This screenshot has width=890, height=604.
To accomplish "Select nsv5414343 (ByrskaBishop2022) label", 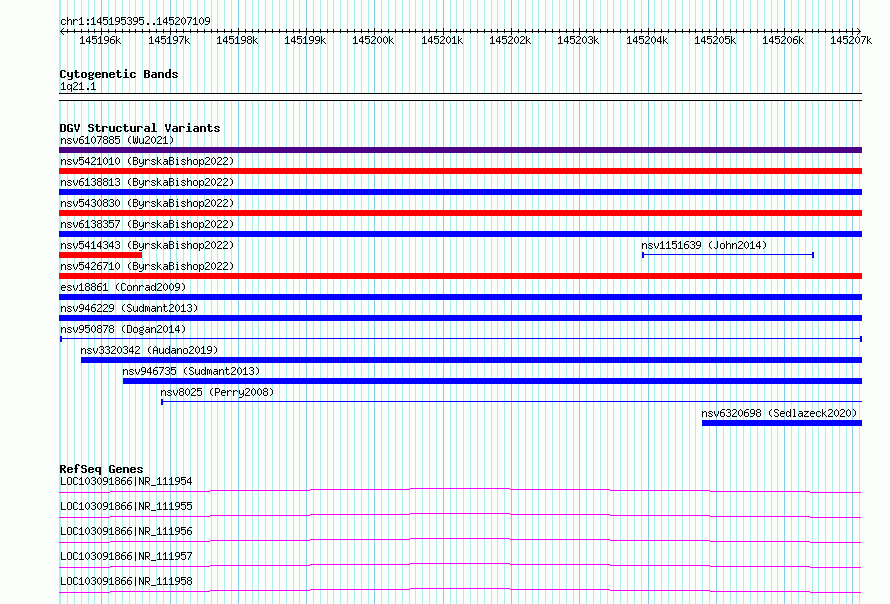I will (147, 245).
